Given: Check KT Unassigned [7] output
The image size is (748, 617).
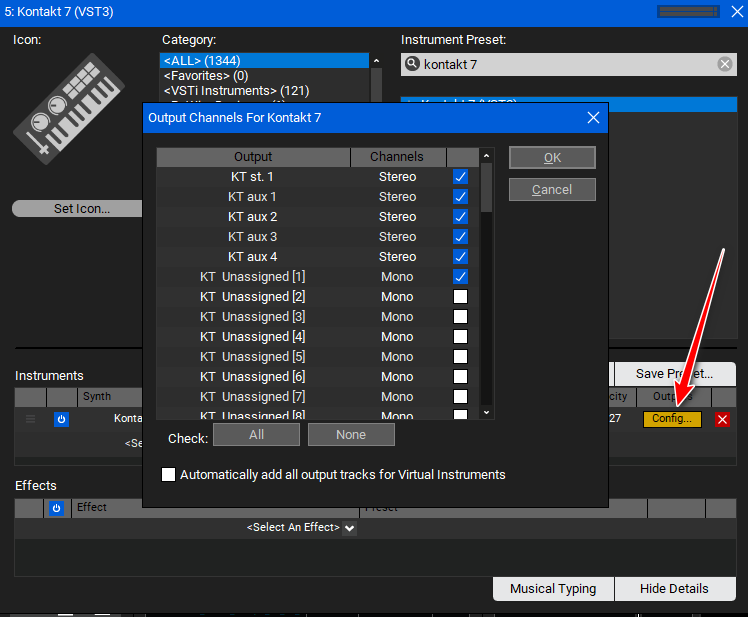Looking at the screenshot, I should tap(460, 397).
